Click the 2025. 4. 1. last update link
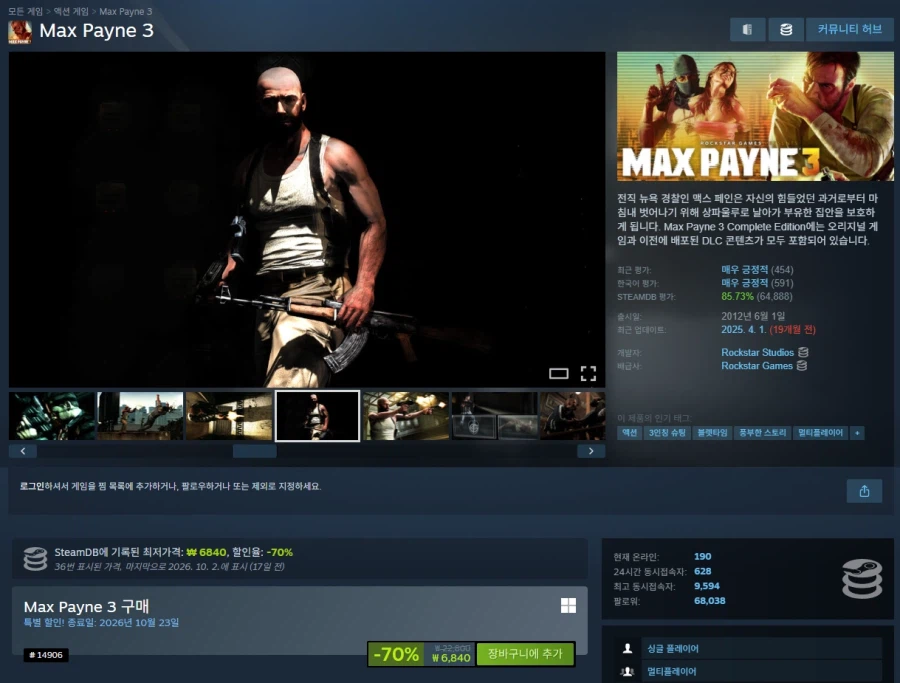The width and height of the screenshot is (900, 683). pyautogui.click(x=743, y=329)
